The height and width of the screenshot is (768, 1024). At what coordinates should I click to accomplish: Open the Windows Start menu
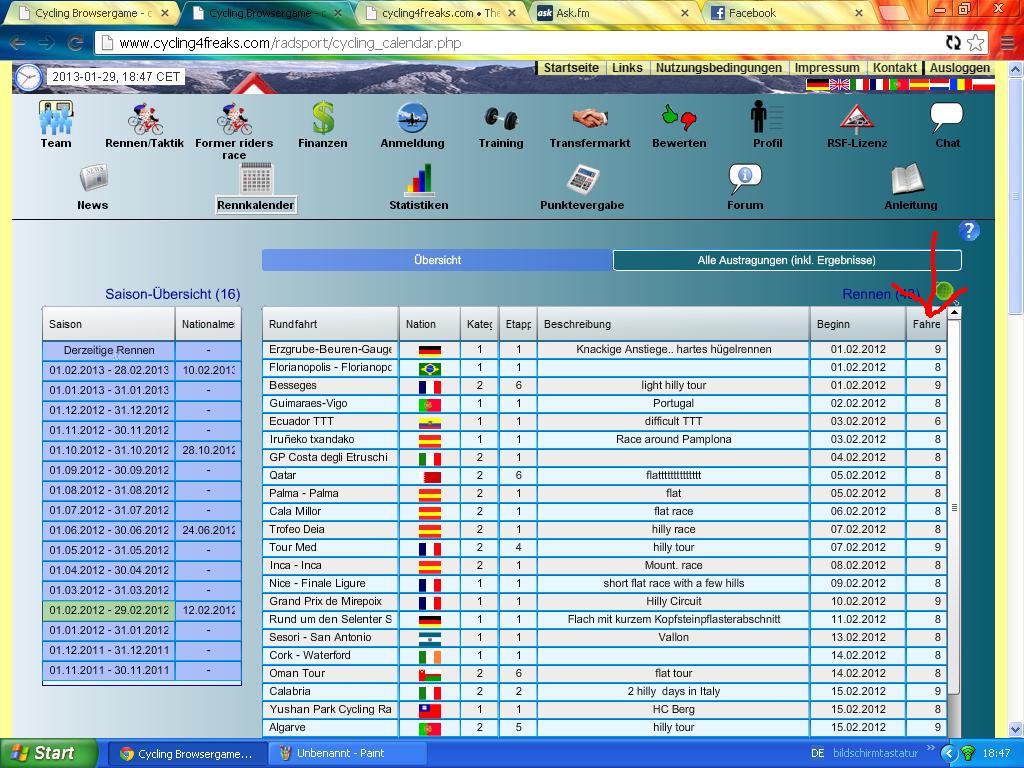tap(48, 753)
